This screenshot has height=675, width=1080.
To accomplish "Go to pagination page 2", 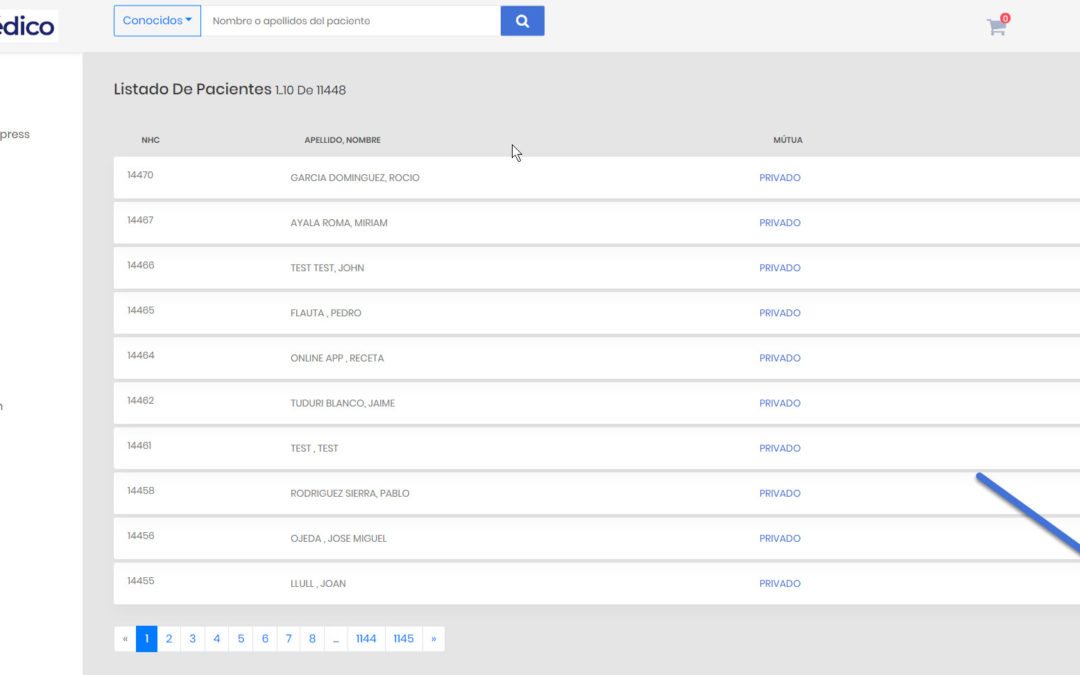I will (x=169, y=638).
